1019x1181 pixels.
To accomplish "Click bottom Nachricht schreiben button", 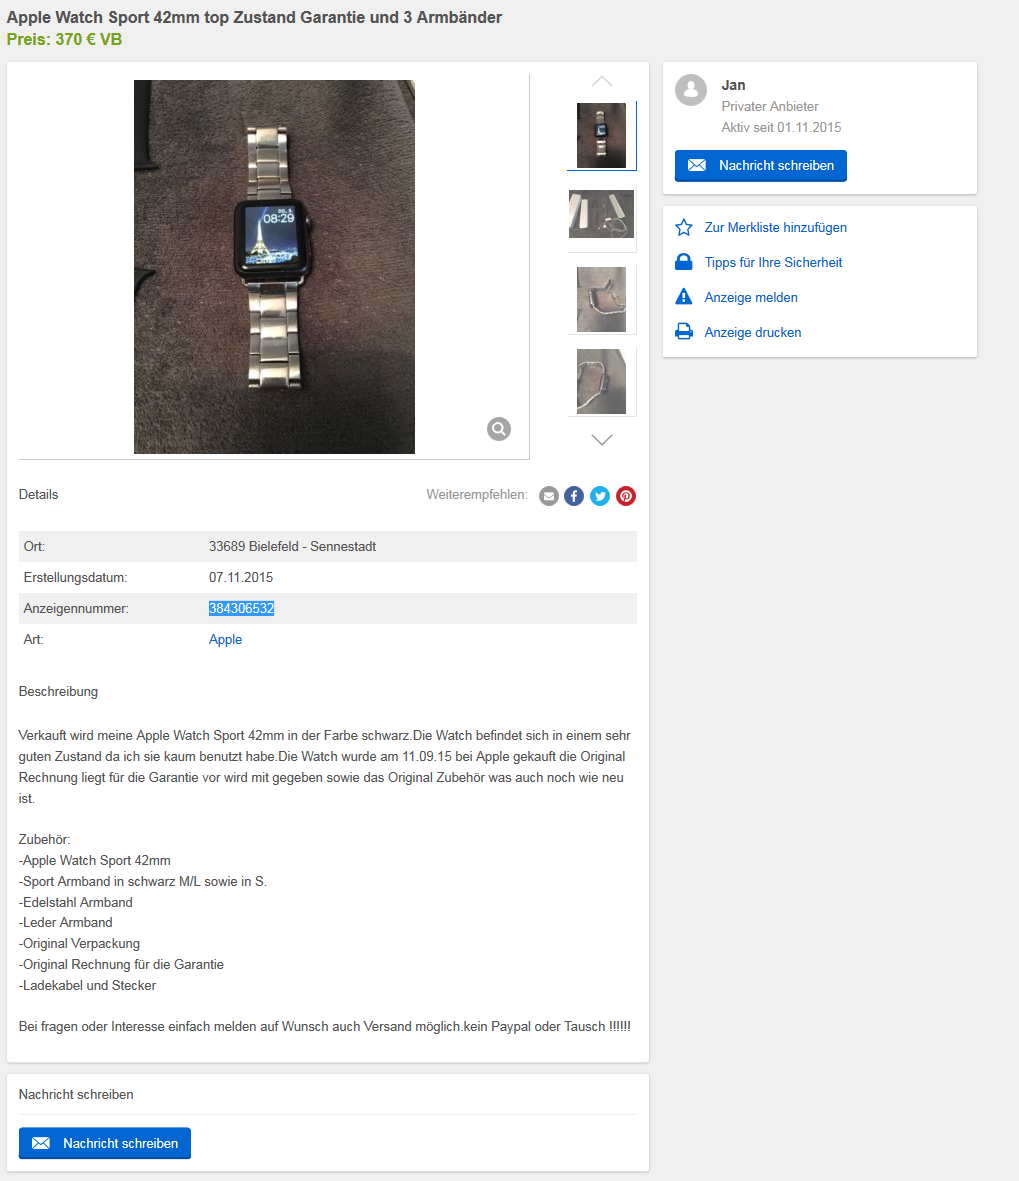I will pyautogui.click(x=105, y=1143).
